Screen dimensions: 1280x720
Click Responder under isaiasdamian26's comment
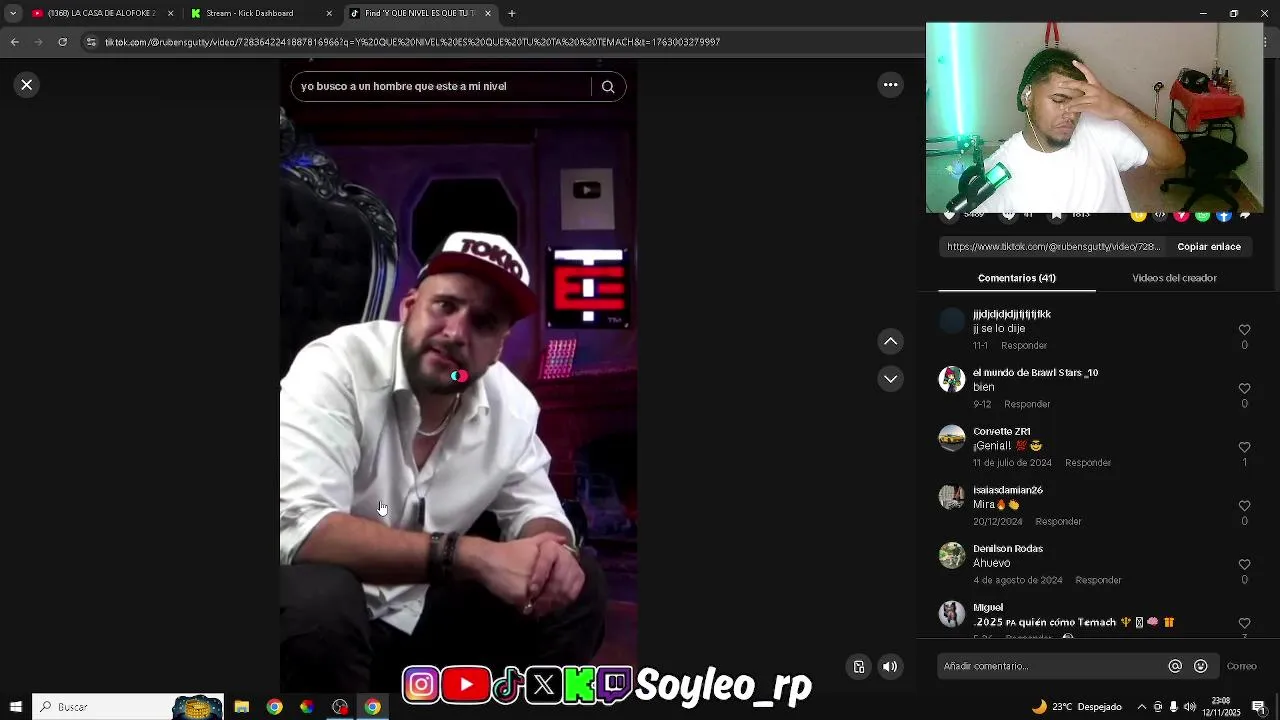click(x=1058, y=521)
